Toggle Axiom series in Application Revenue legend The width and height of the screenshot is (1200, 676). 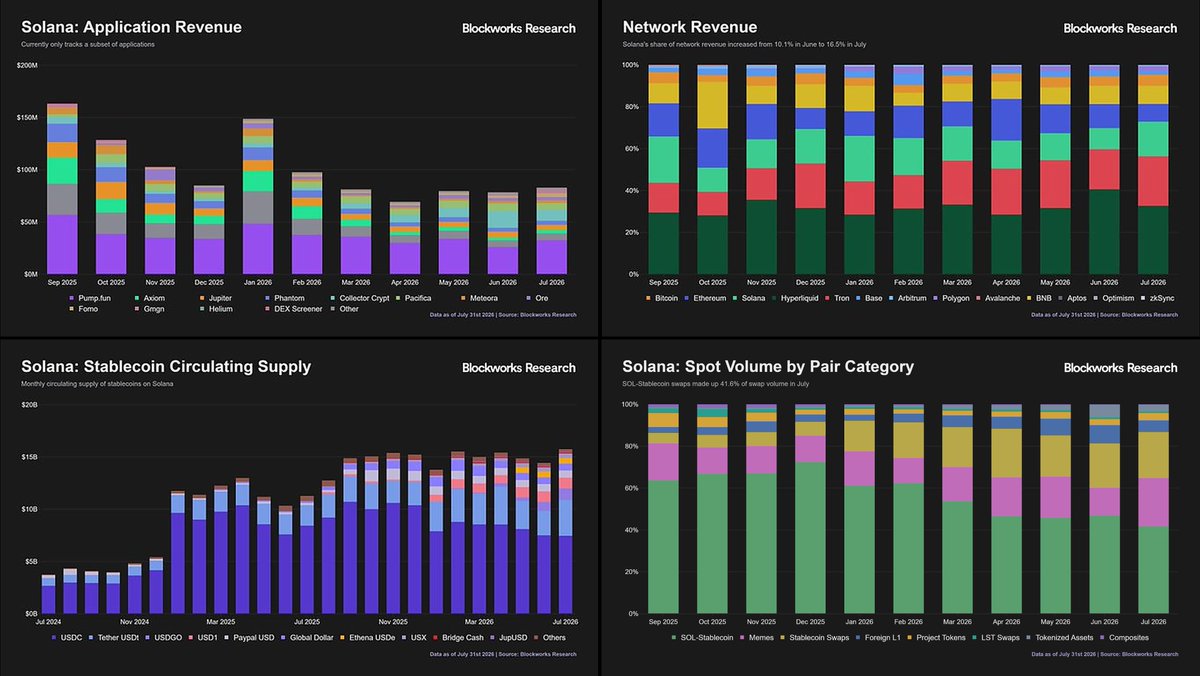point(149,298)
